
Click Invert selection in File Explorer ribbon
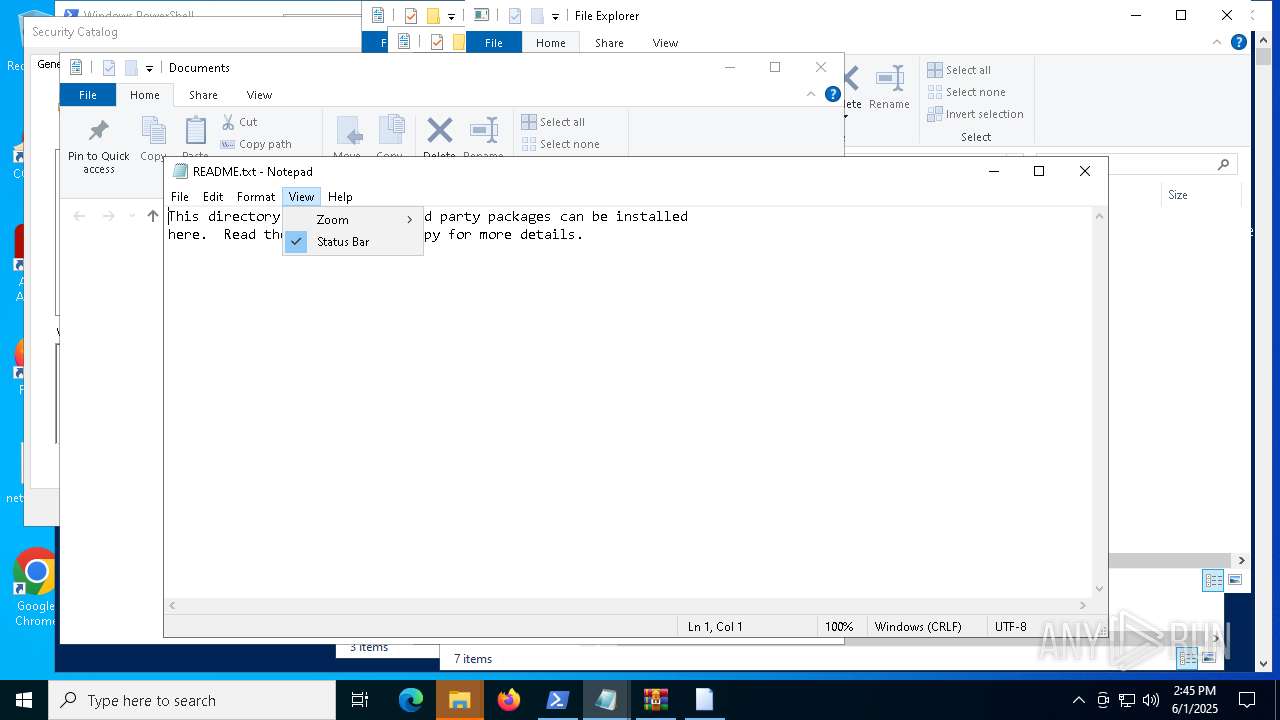975,114
